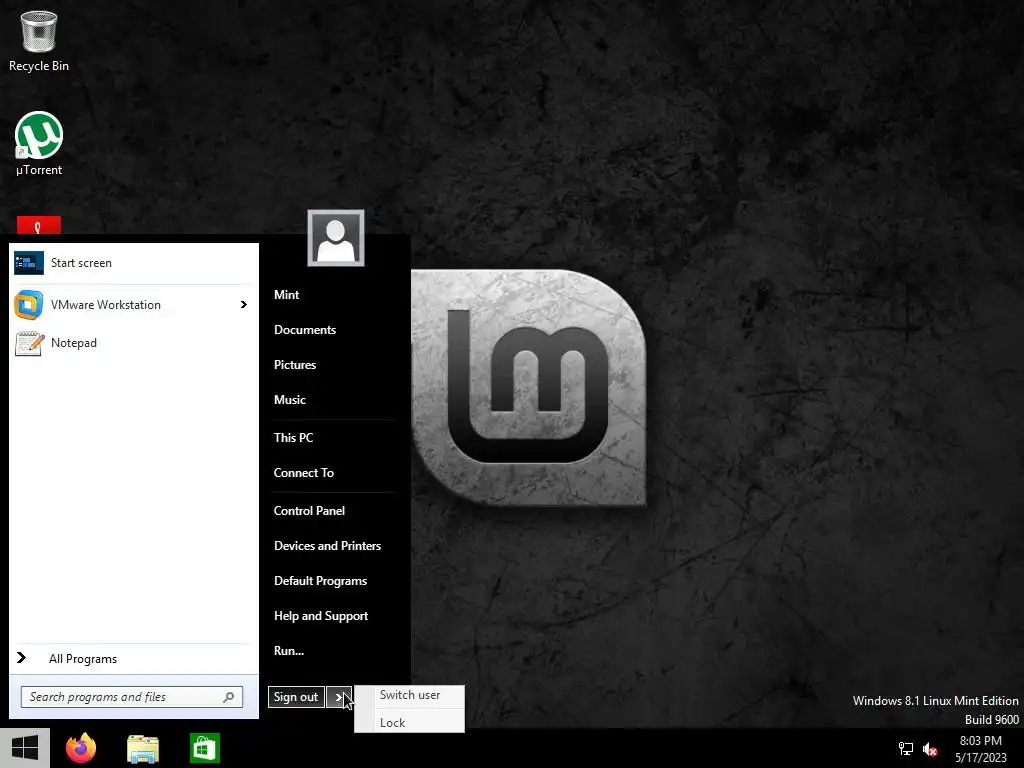Open Devices and Printers
This screenshot has width=1024, height=768.
[327, 546]
